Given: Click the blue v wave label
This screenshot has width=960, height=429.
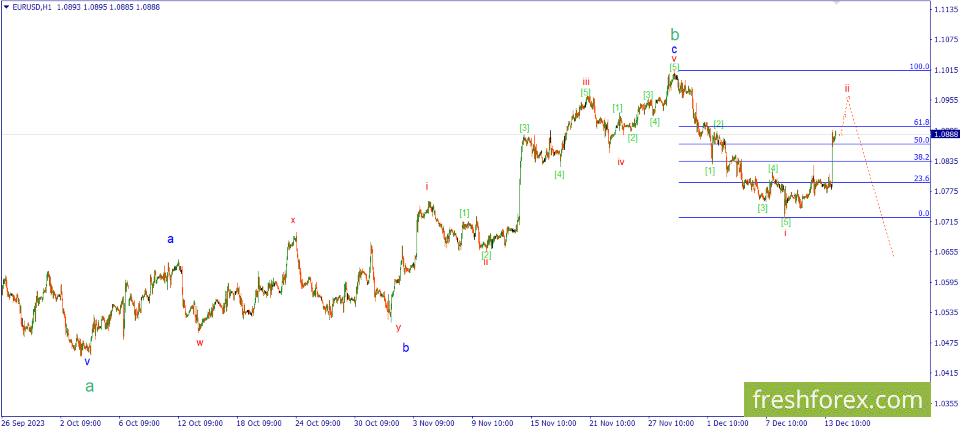Looking at the screenshot, I should click(x=87, y=361).
